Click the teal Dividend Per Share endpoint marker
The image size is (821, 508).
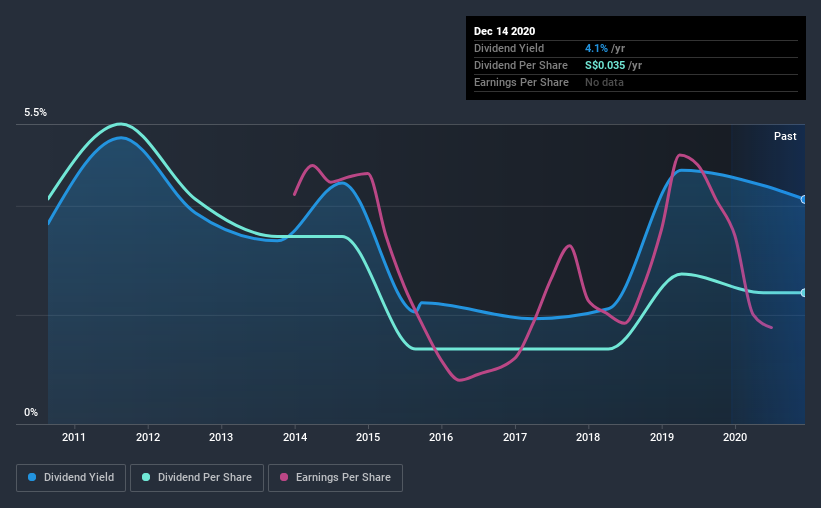804,293
